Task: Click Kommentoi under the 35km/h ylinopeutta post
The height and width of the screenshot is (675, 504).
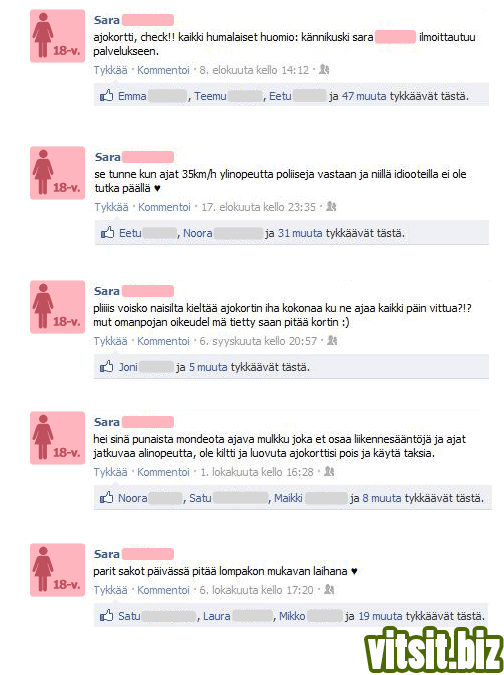Action: click(164, 207)
